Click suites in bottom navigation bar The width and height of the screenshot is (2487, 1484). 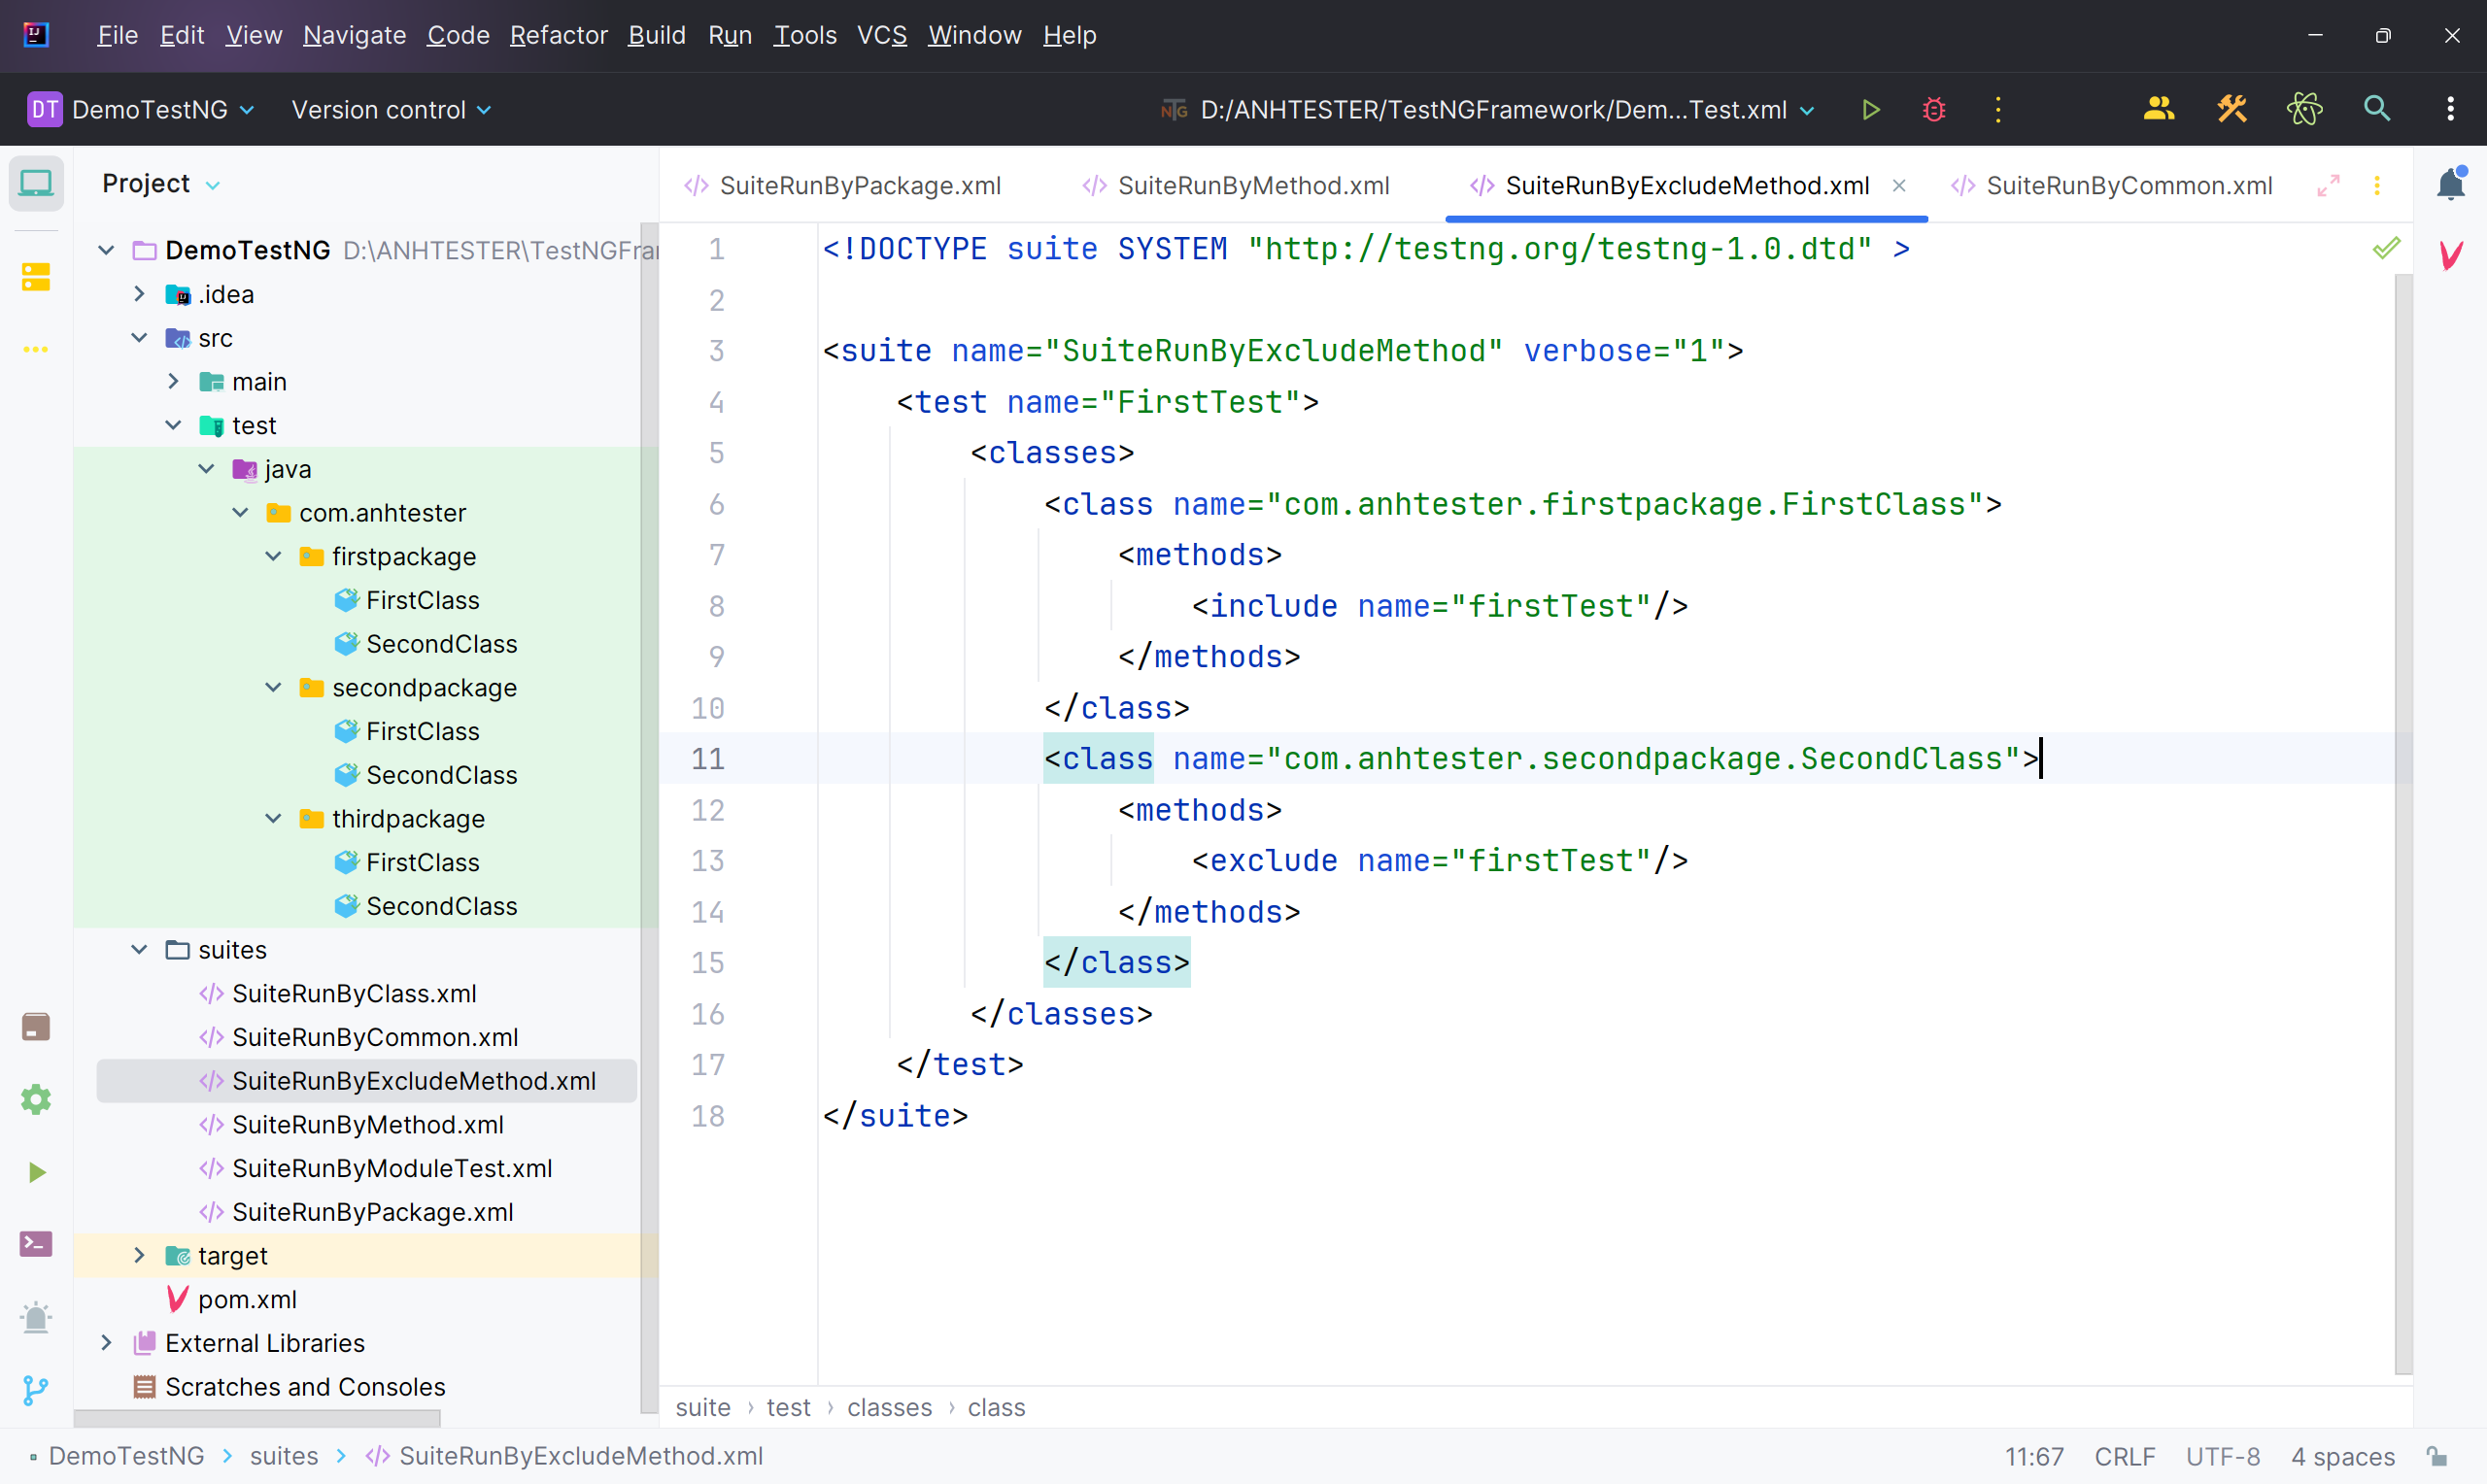pyautogui.click(x=284, y=1456)
